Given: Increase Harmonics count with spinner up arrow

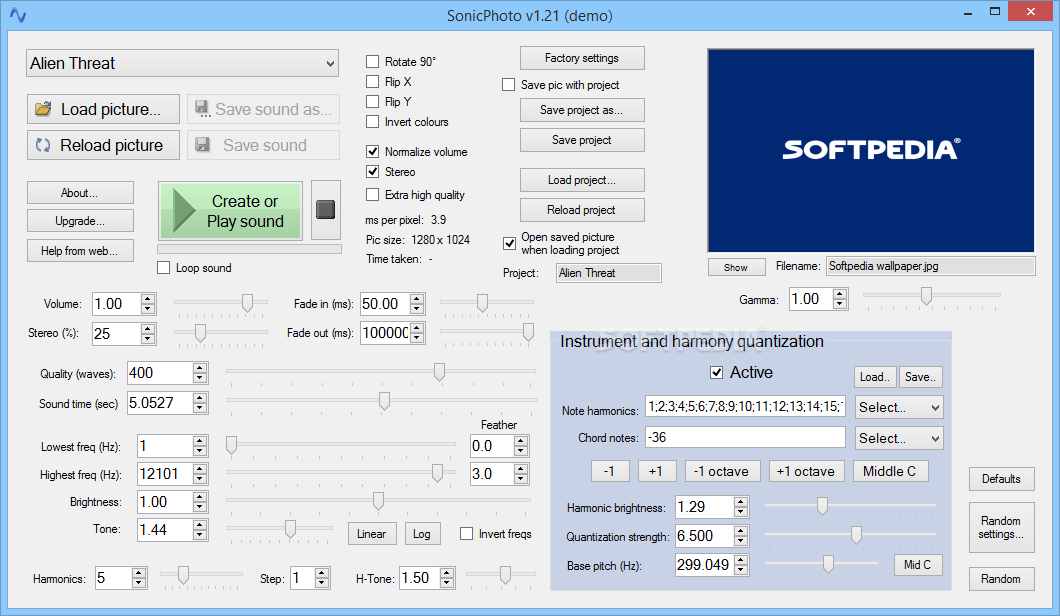Looking at the screenshot, I should (x=139, y=573).
